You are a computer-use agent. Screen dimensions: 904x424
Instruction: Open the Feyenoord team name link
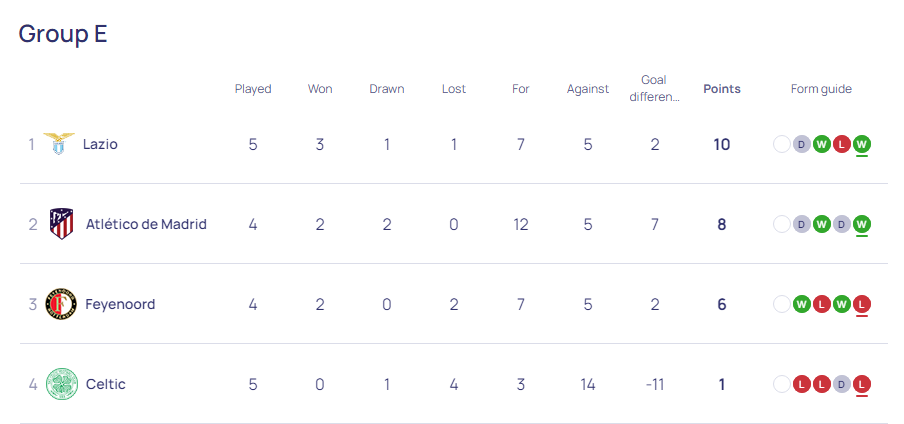[x=120, y=304]
